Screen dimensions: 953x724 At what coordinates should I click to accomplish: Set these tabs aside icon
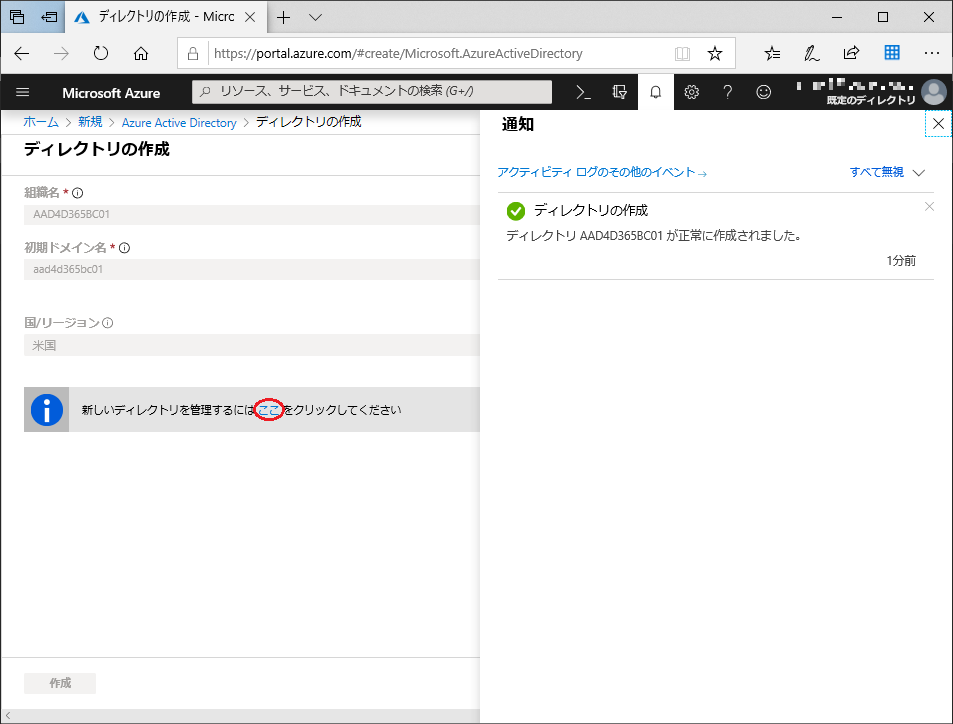[x=49, y=17]
